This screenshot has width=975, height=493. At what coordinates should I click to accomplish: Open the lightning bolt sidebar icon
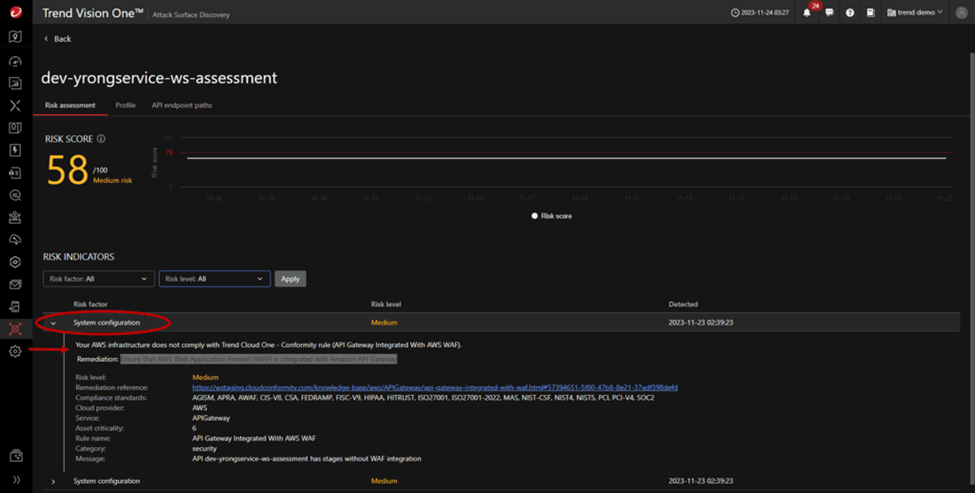16,150
